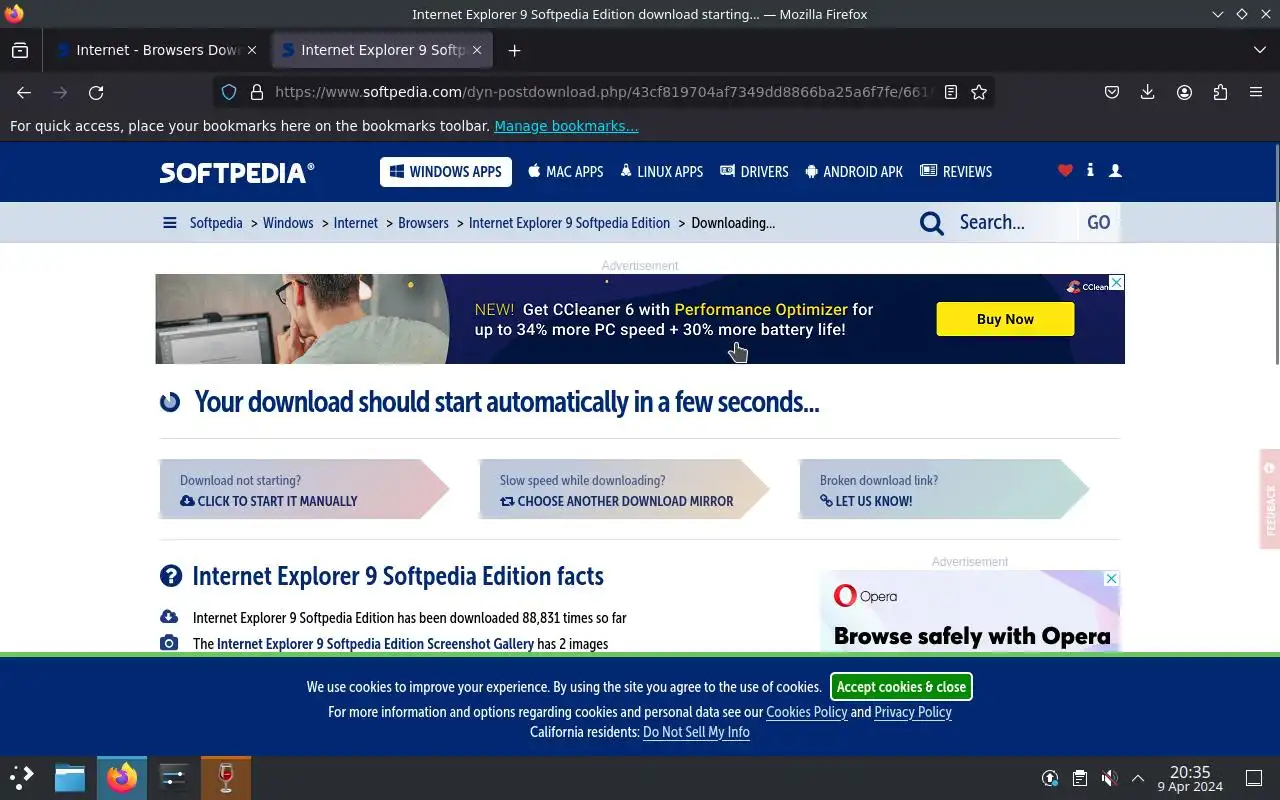Screen dimensions: 1280x800
Task: Select Mac Apps category
Action: [x=566, y=172]
